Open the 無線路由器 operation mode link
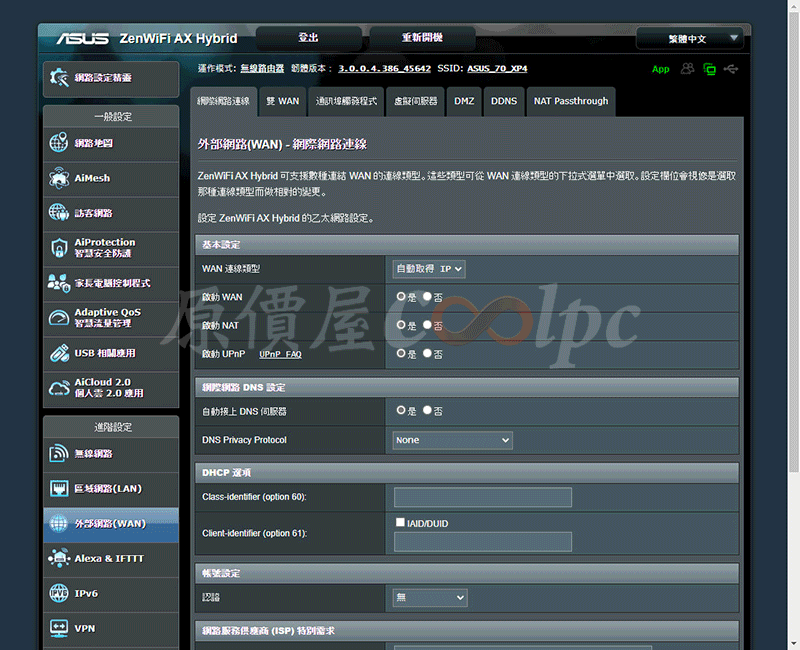This screenshot has height=650, width=800. point(262,68)
